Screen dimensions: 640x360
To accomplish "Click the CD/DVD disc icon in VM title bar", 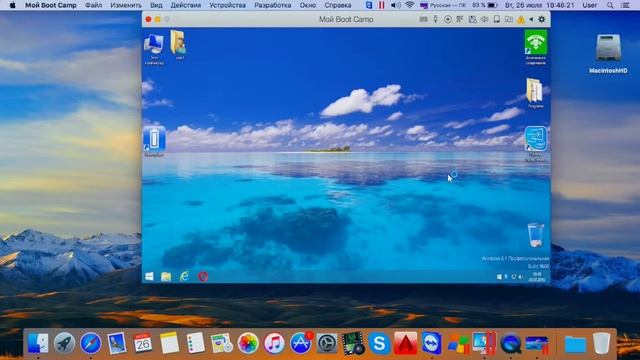I will click(x=448, y=19).
